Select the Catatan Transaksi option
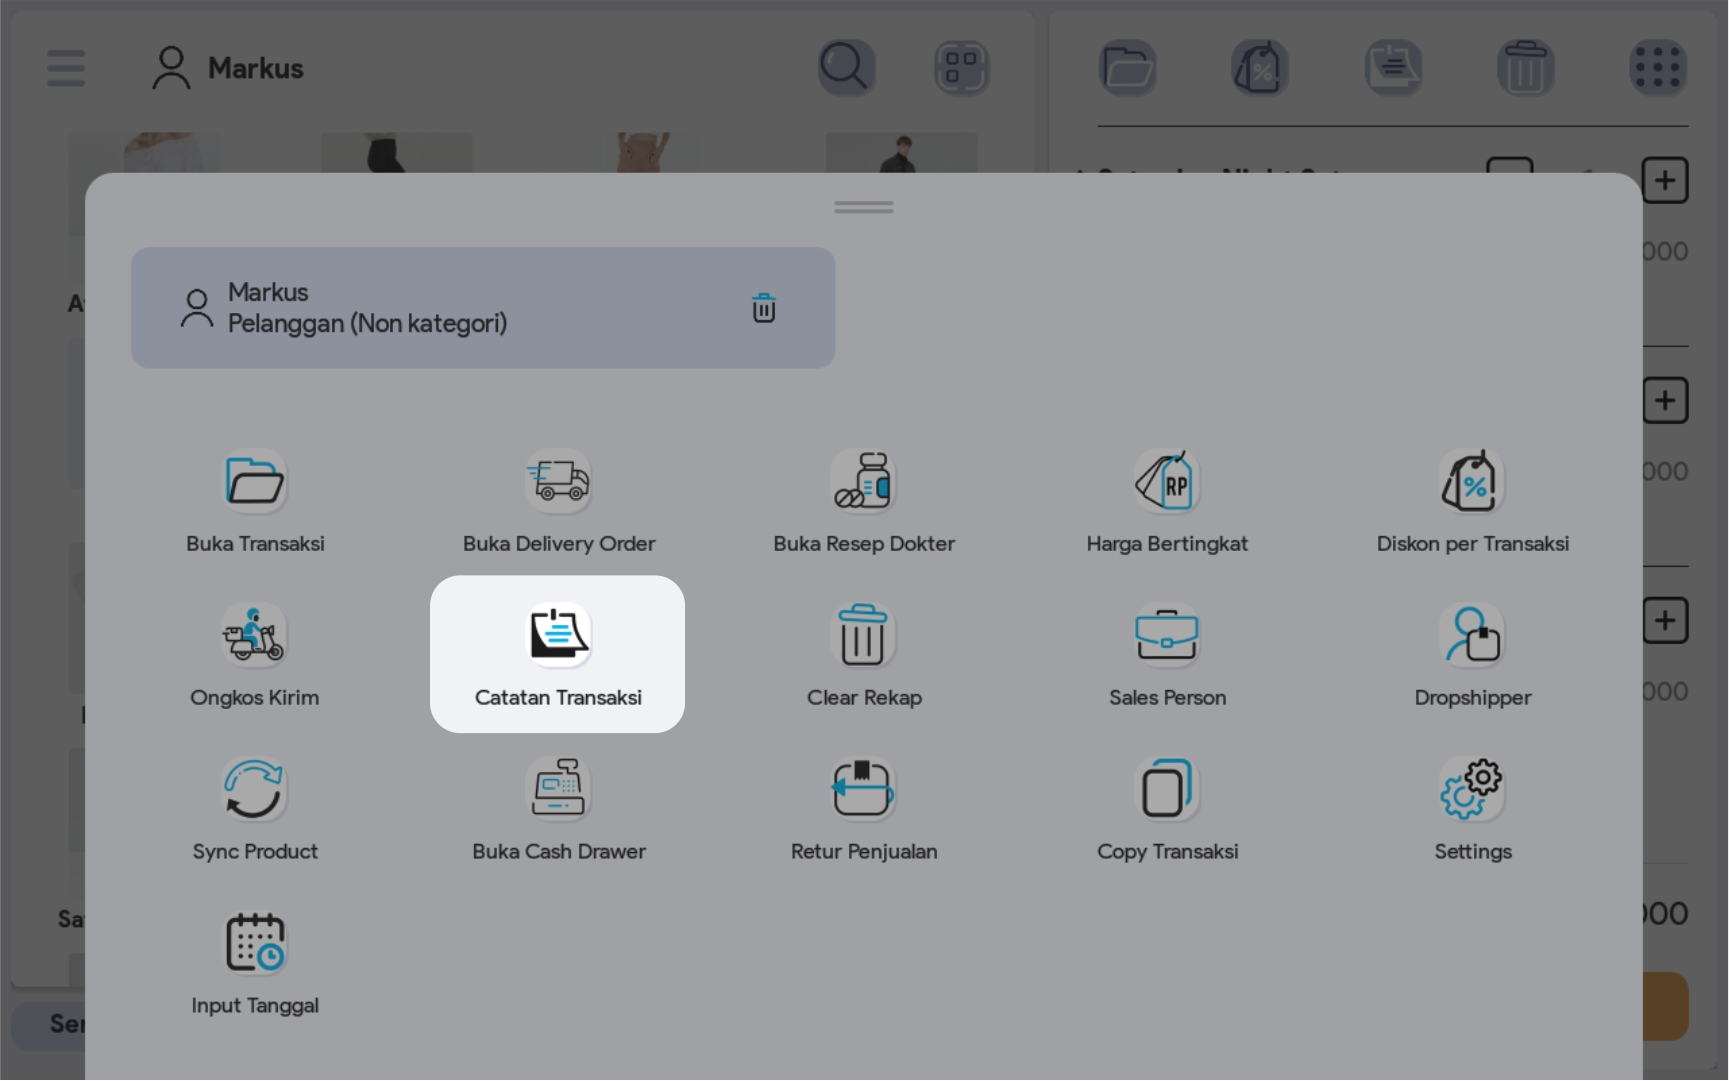Viewport: 1729px width, 1081px height. [558, 654]
